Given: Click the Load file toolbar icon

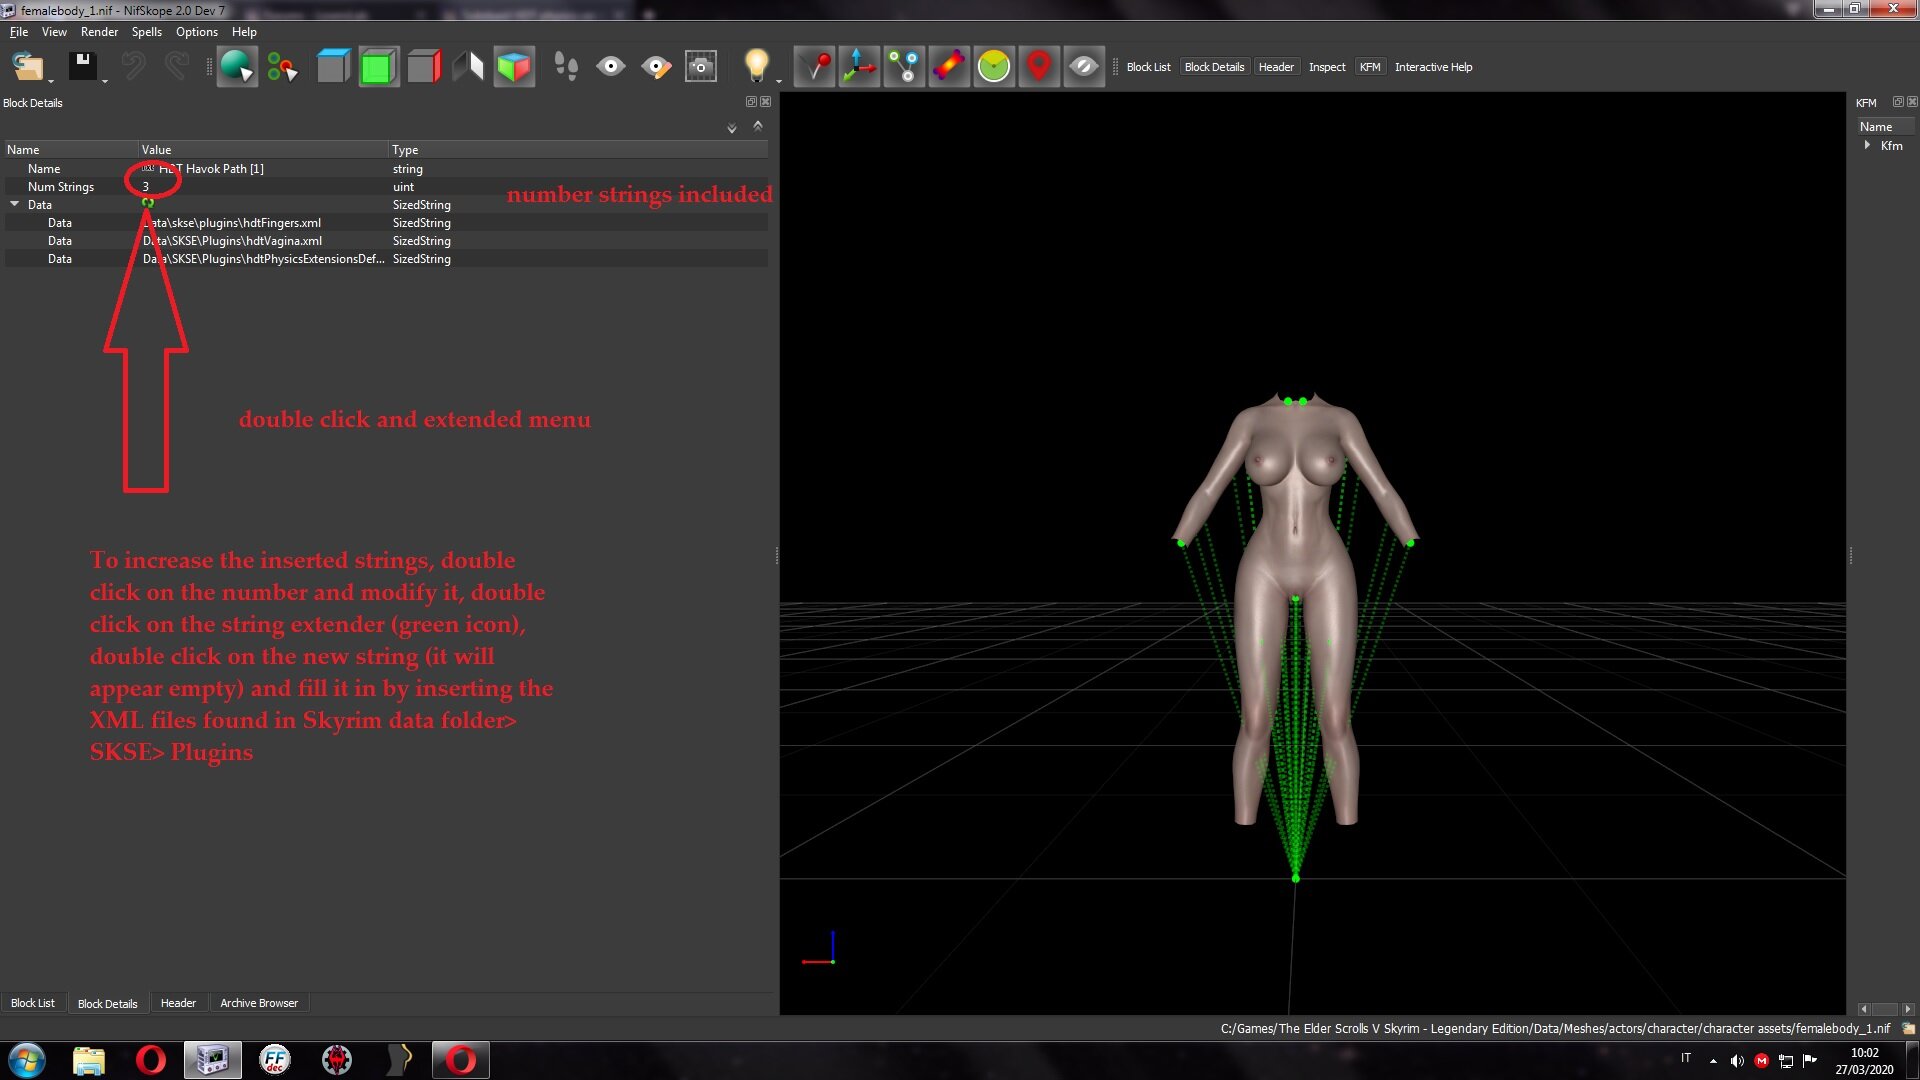Looking at the screenshot, I should (27, 67).
